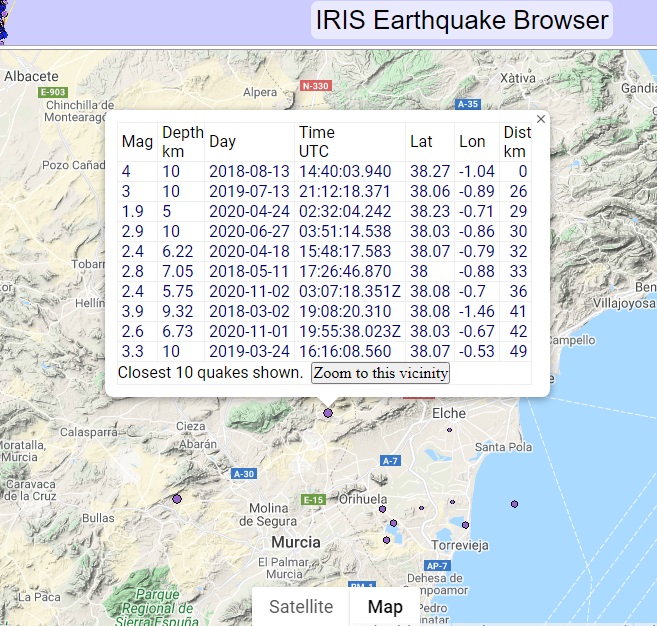This screenshot has height=626, width=657.
Task: Click the Albacete city label
Action: click(31, 77)
